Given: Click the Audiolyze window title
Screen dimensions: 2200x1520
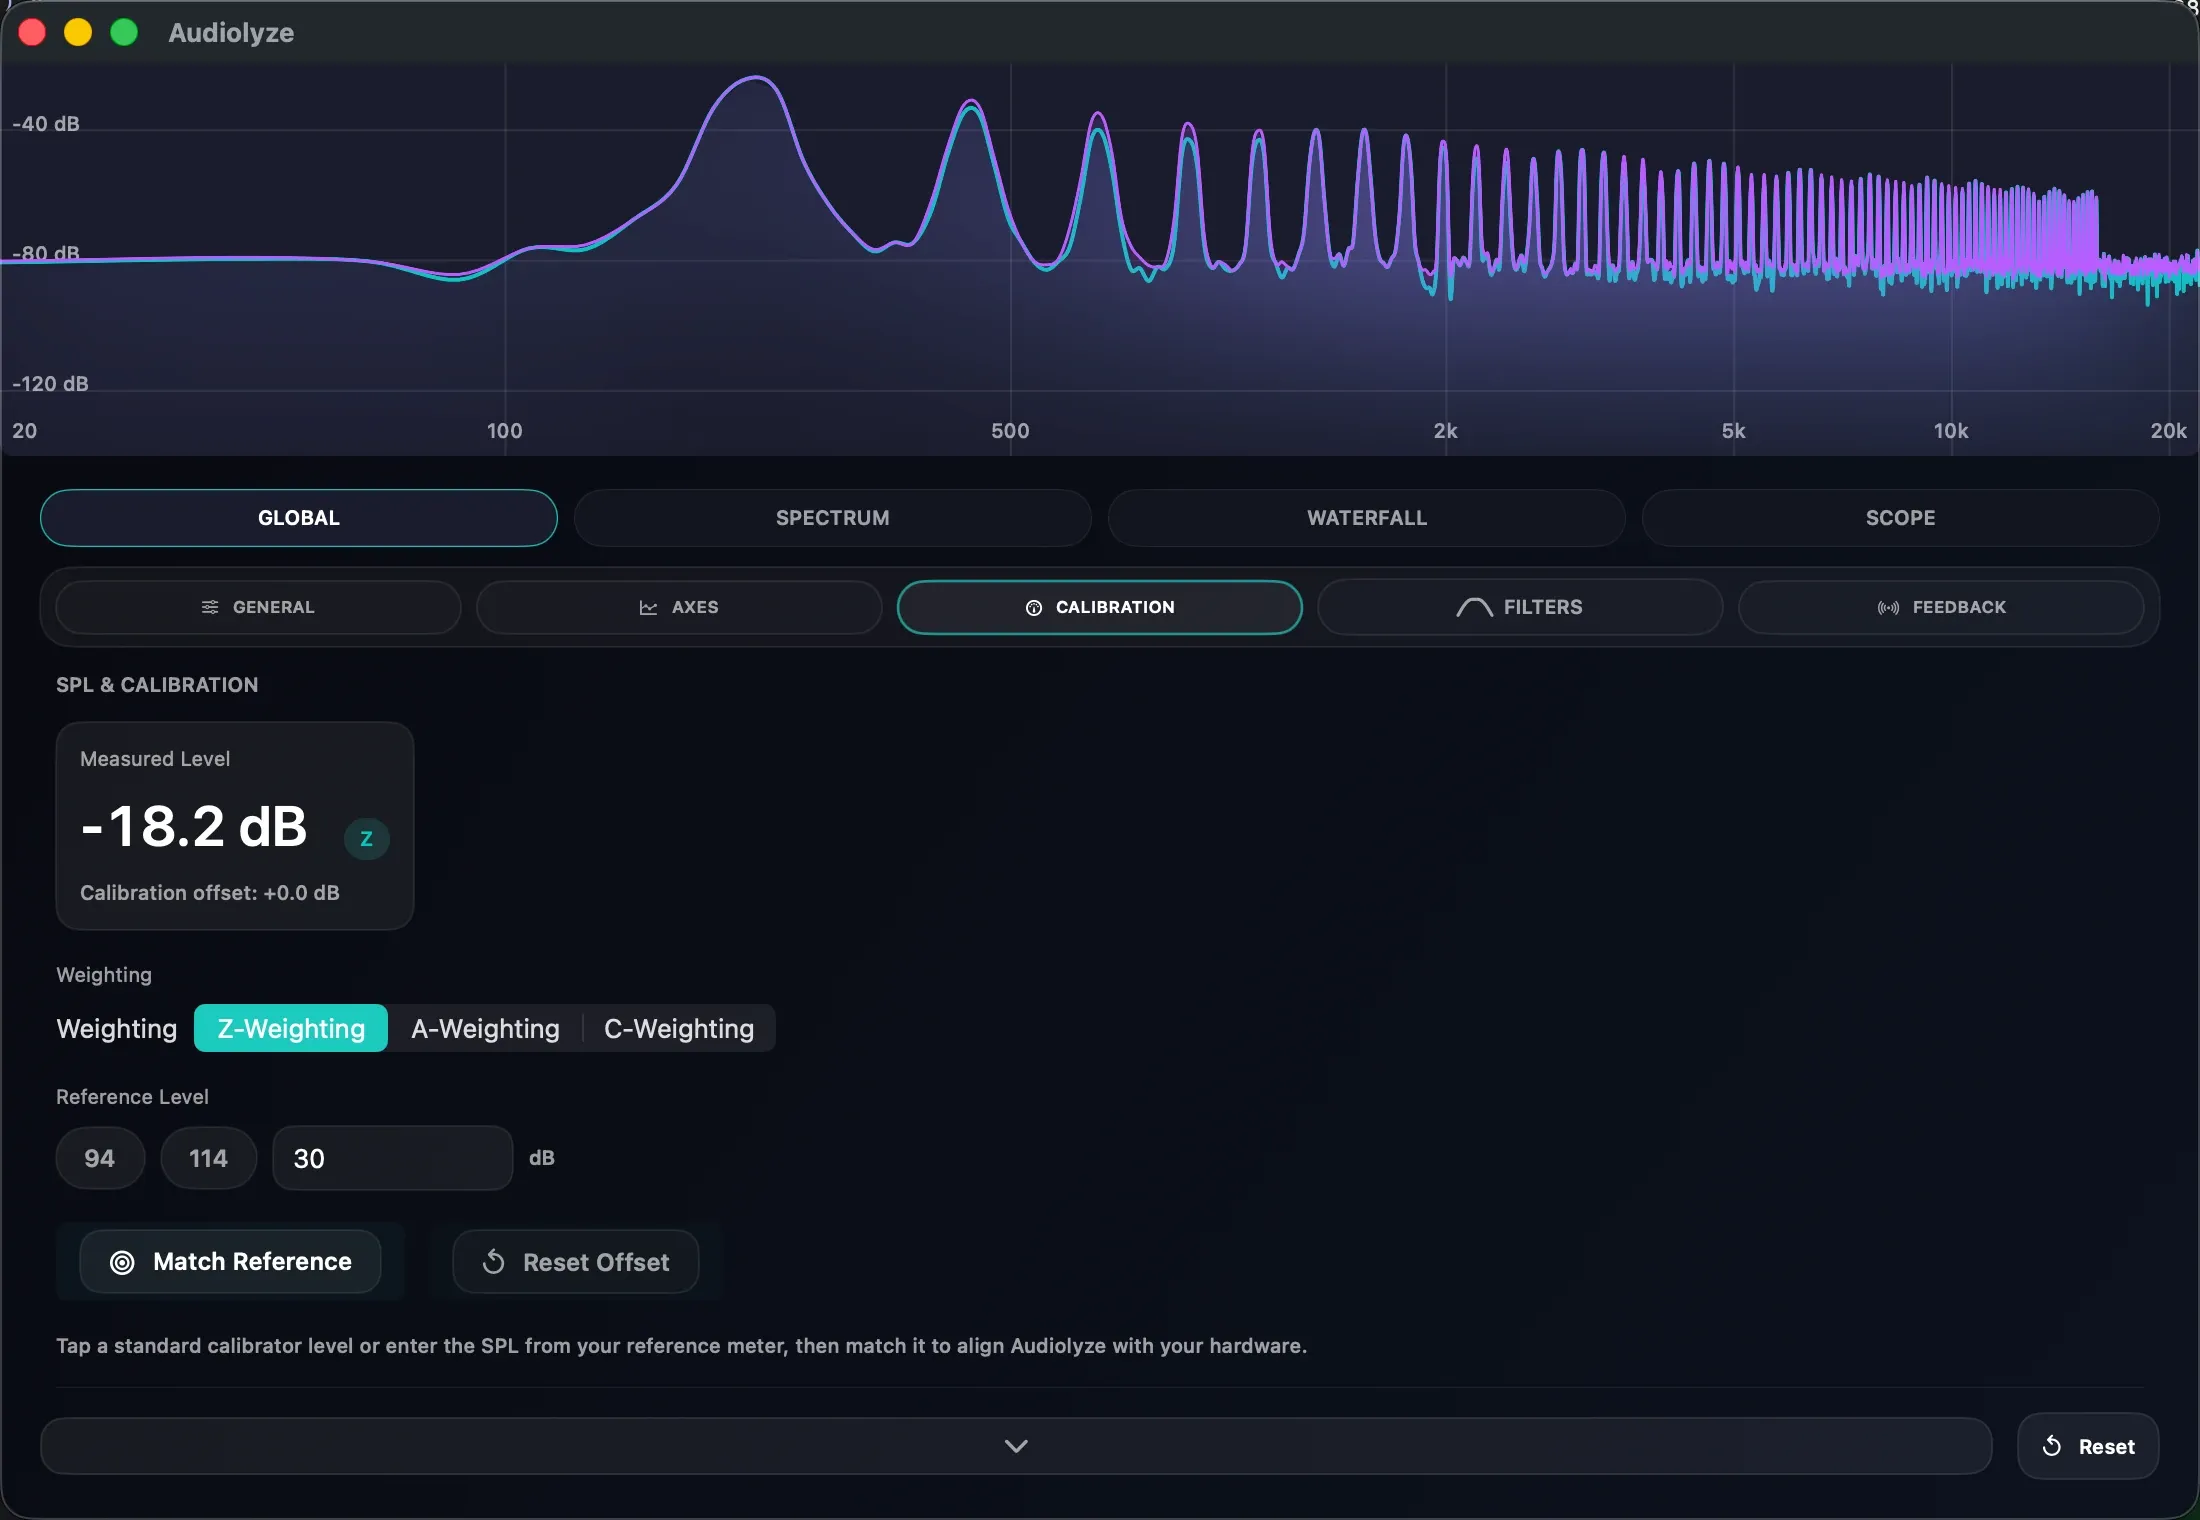Looking at the screenshot, I should pyautogui.click(x=231, y=33).
